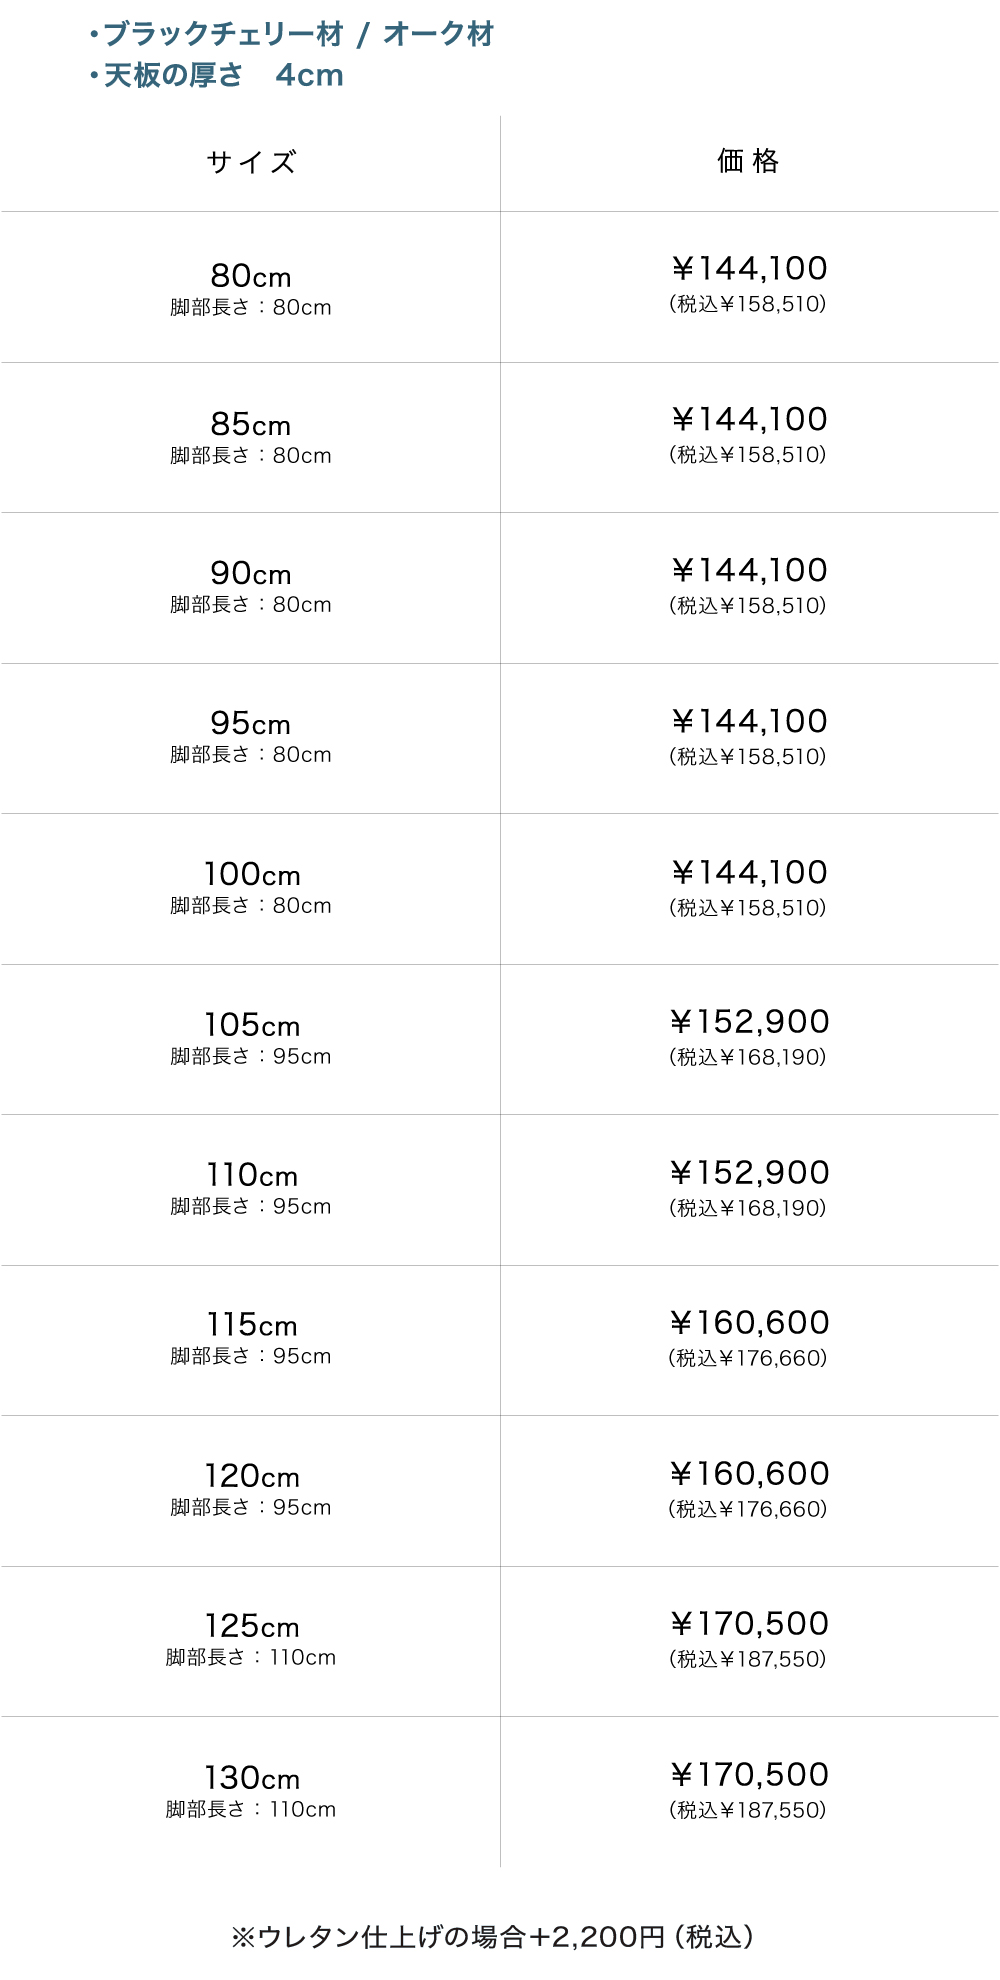Click the 130cm size entry
Screen dimensions: 1000x1980
pos(252,1778)
